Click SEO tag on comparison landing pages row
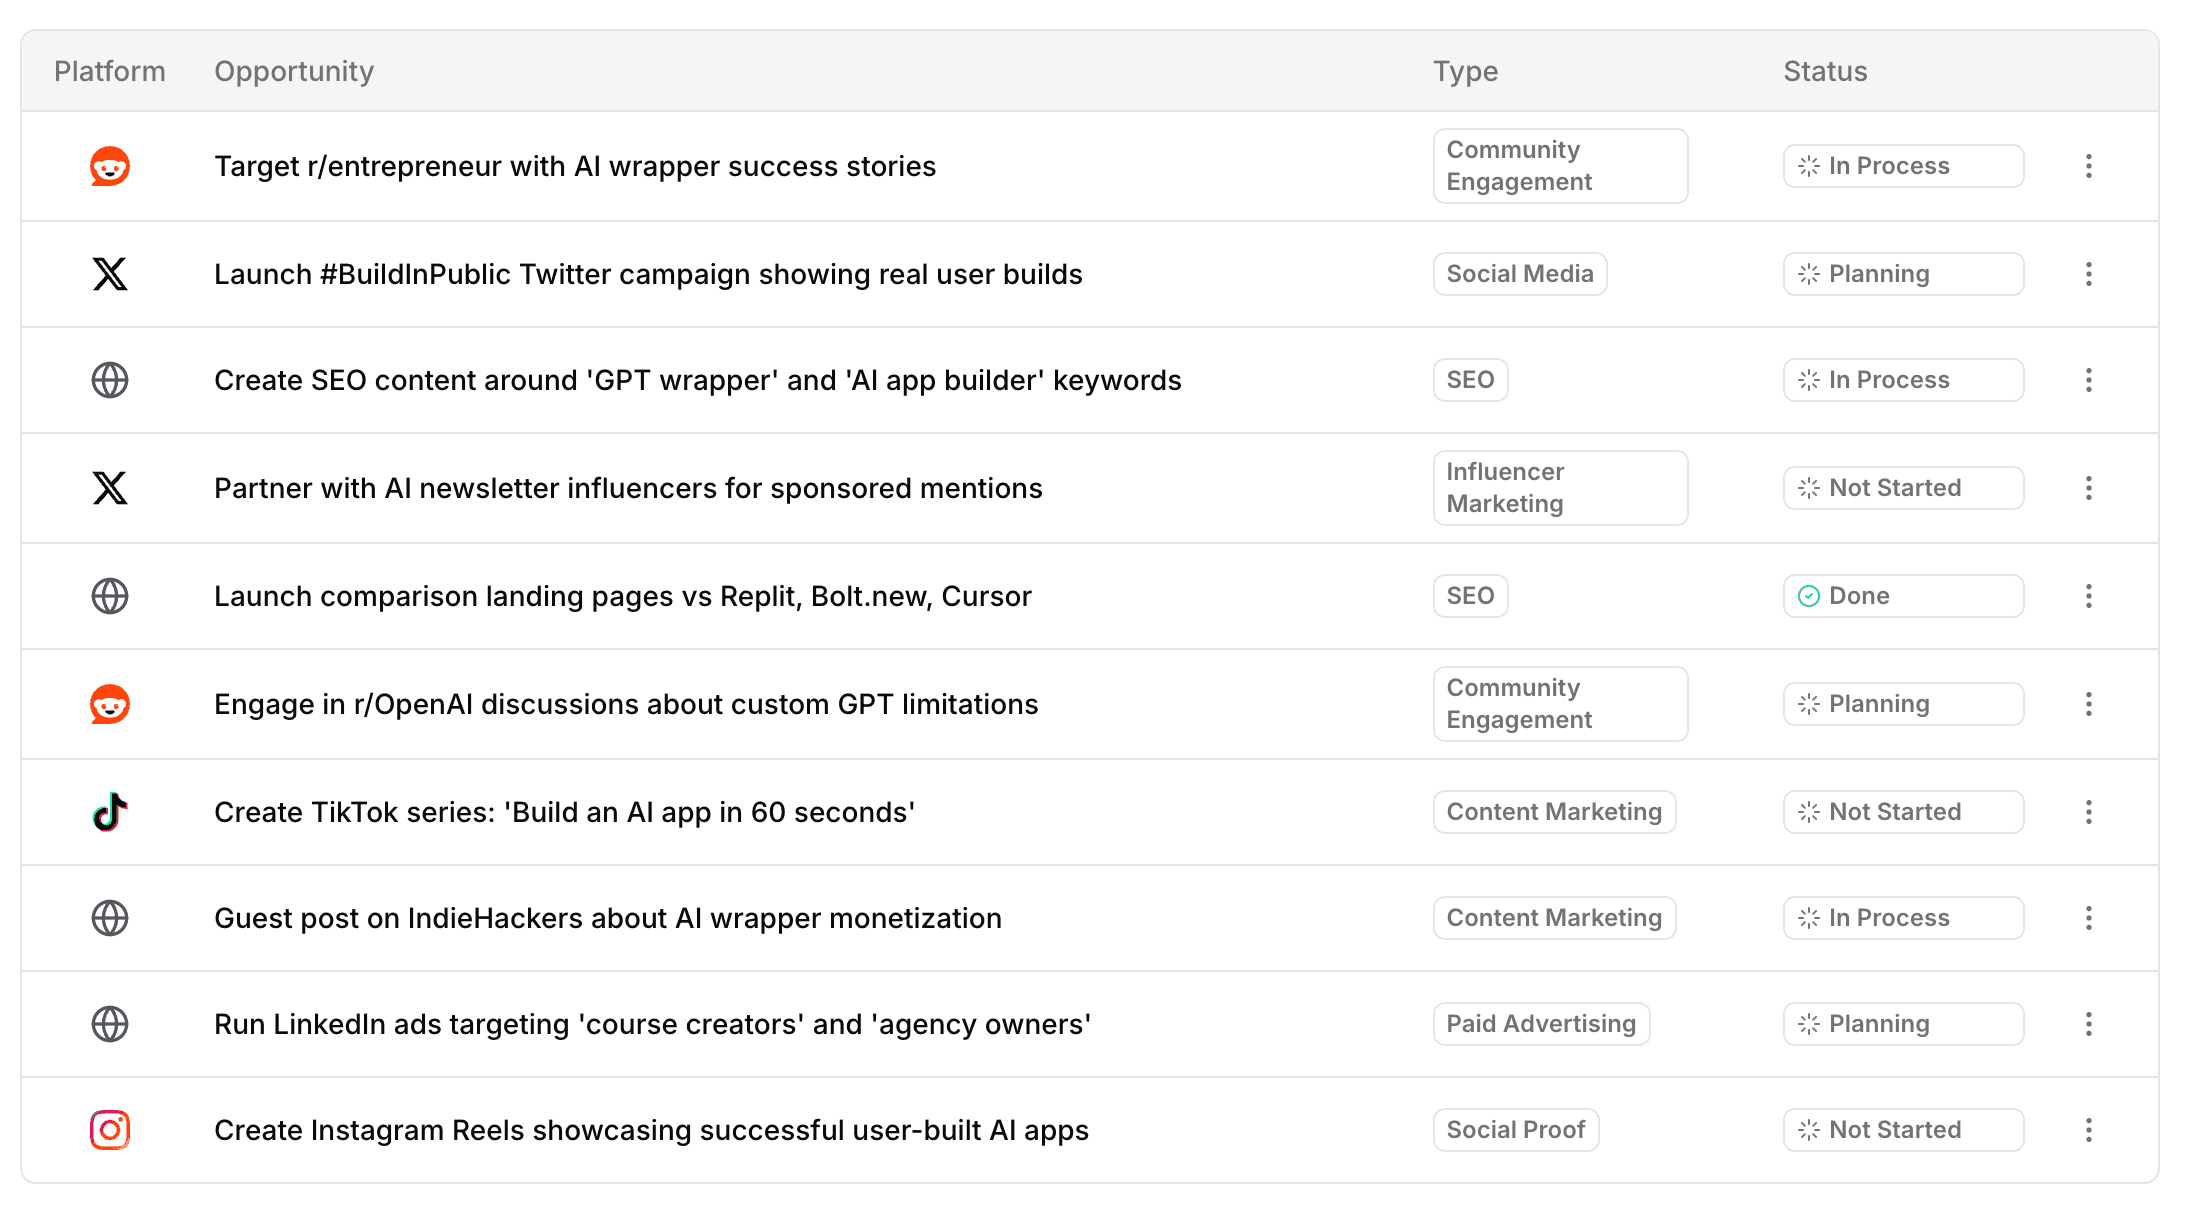Screen dimensions: 2194x1212 click(1470, 596)
